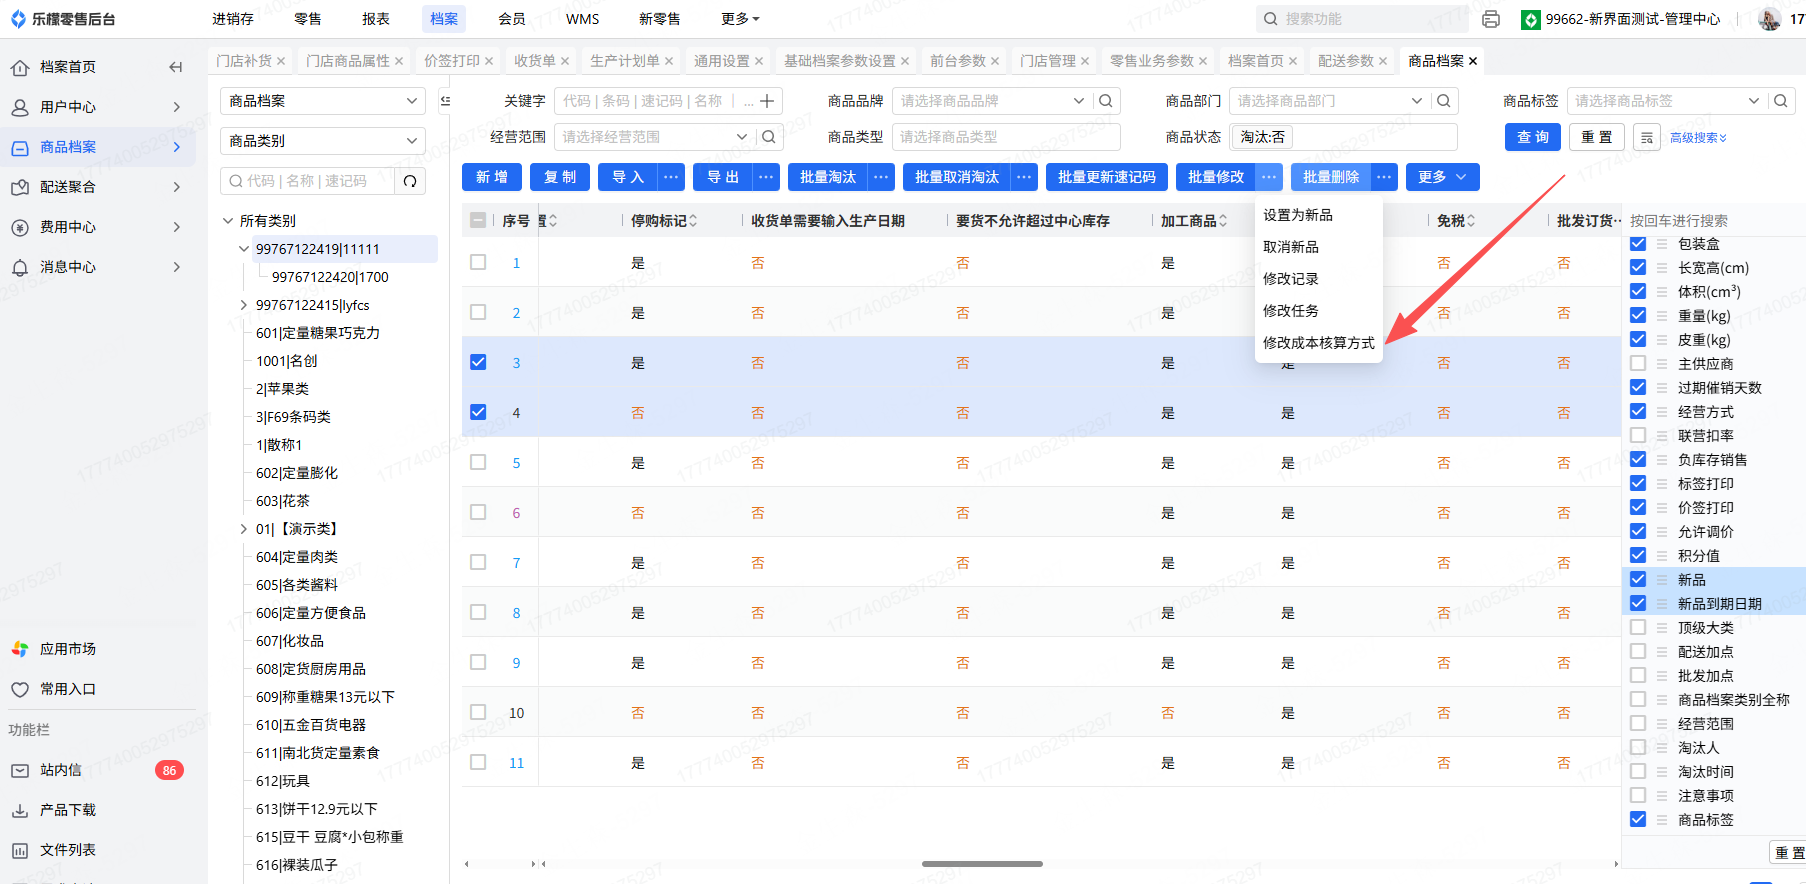Select 修改成本核算方式 from the menu

click(1318, 343)
